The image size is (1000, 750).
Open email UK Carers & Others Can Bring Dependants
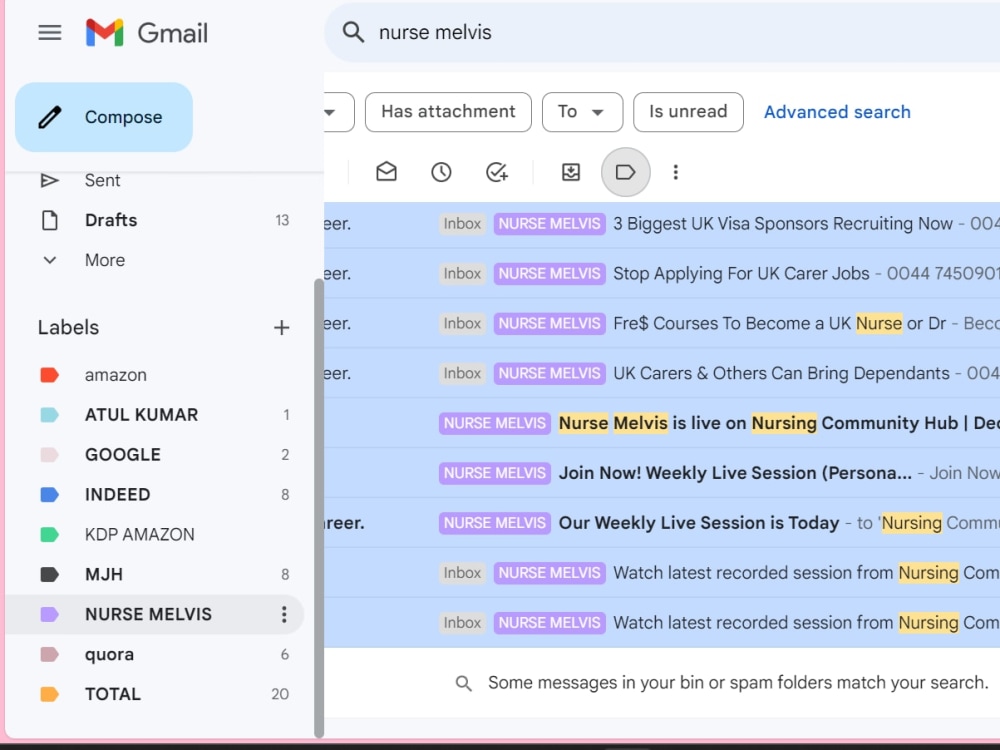(x=662, y=373)
